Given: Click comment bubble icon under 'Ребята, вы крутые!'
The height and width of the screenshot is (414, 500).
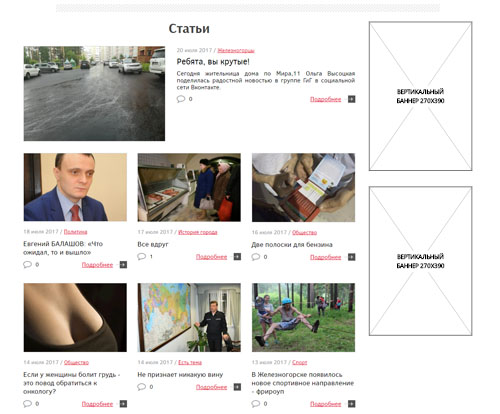Looking at the screenshot, I should click(x=181, y=99).
